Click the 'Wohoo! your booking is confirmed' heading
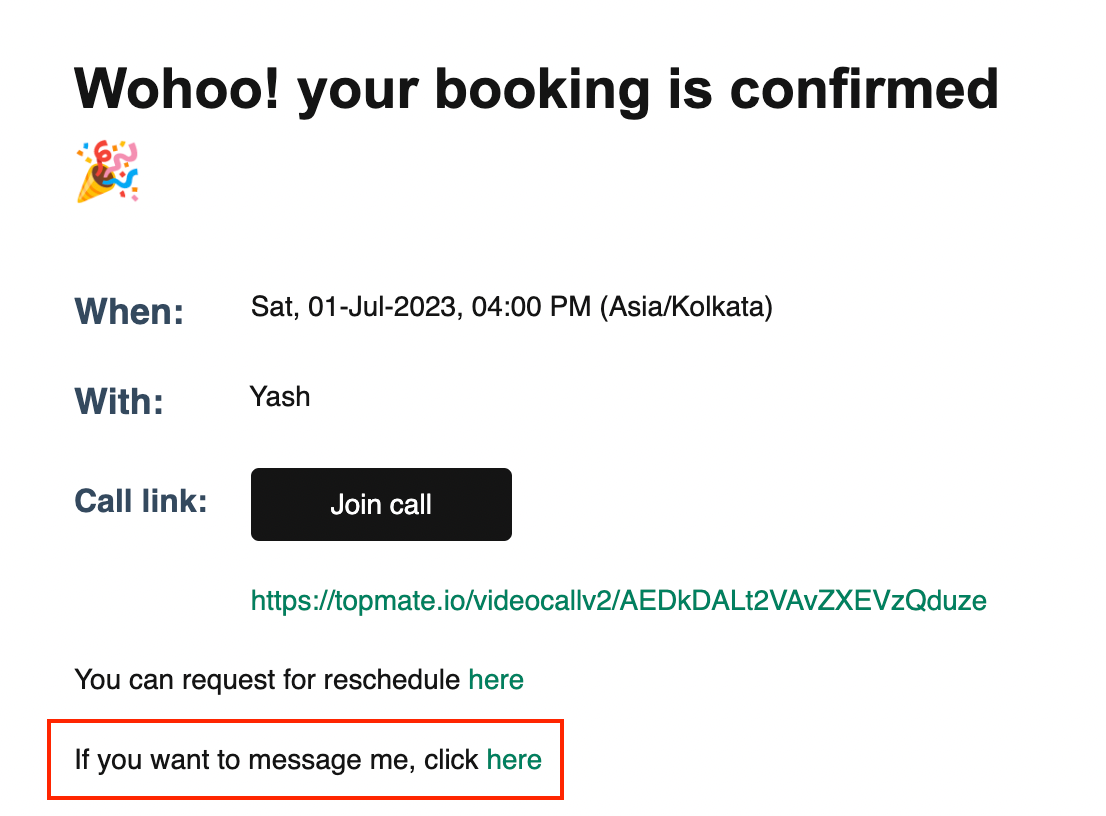The image size is (1106, 816). 536,90
